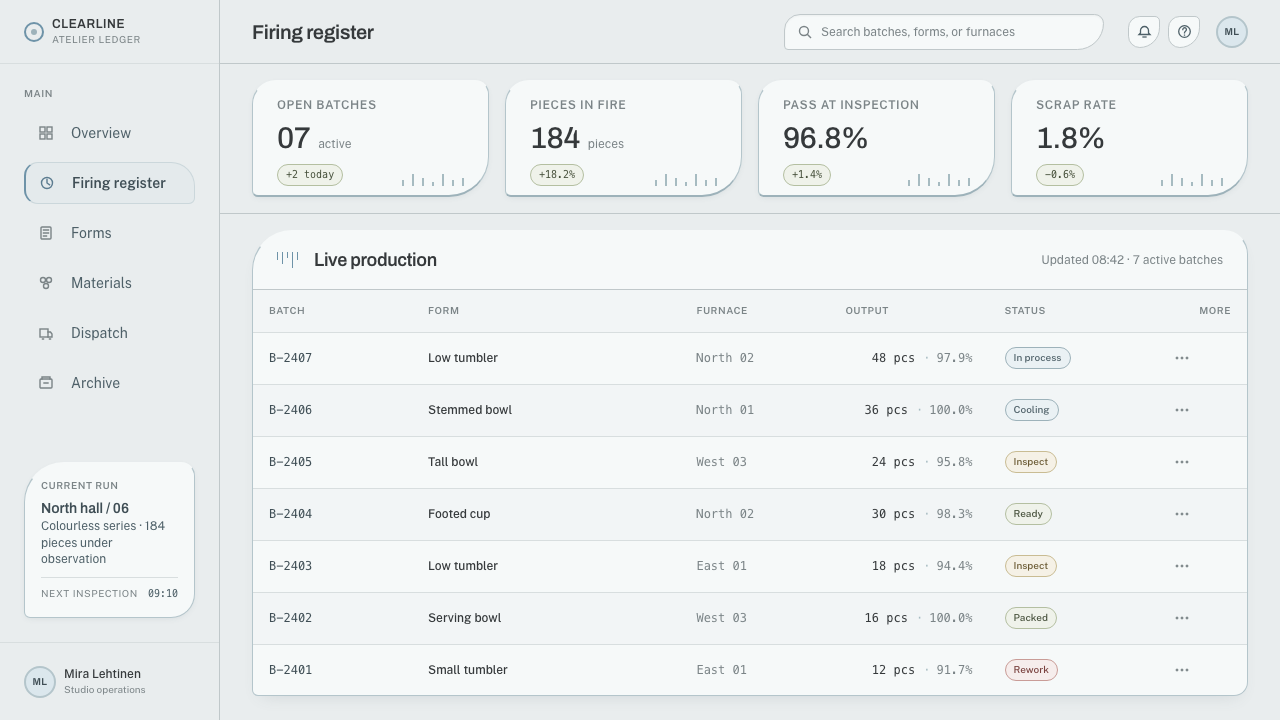Open the Pass at Inspection card
1280x720 pixels.
(x=876, y=138)
